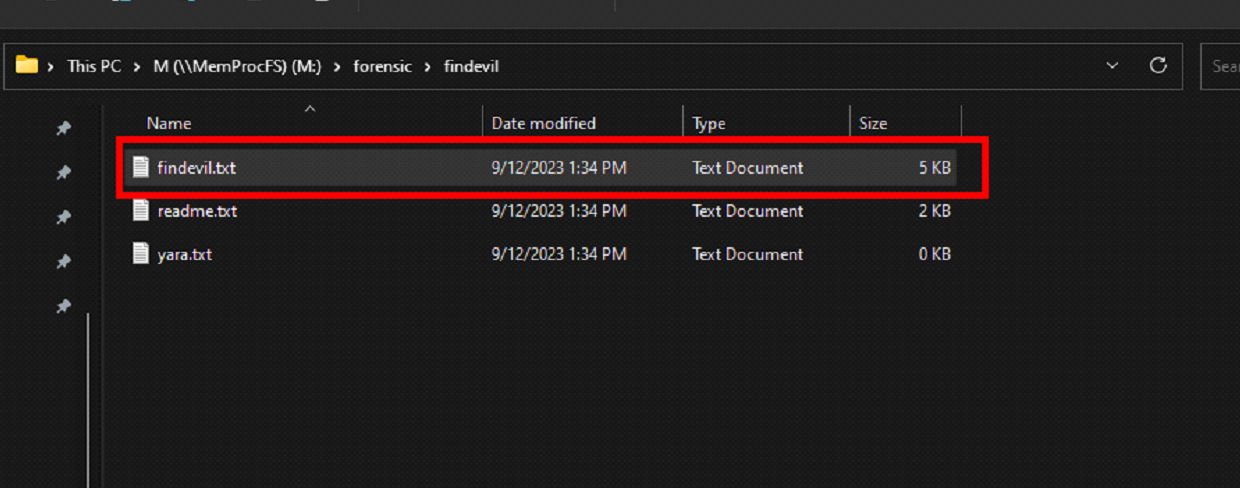Open the address bar history dropdown
This screenshot has height=488, width=1240.
(x=1112, y=66)
